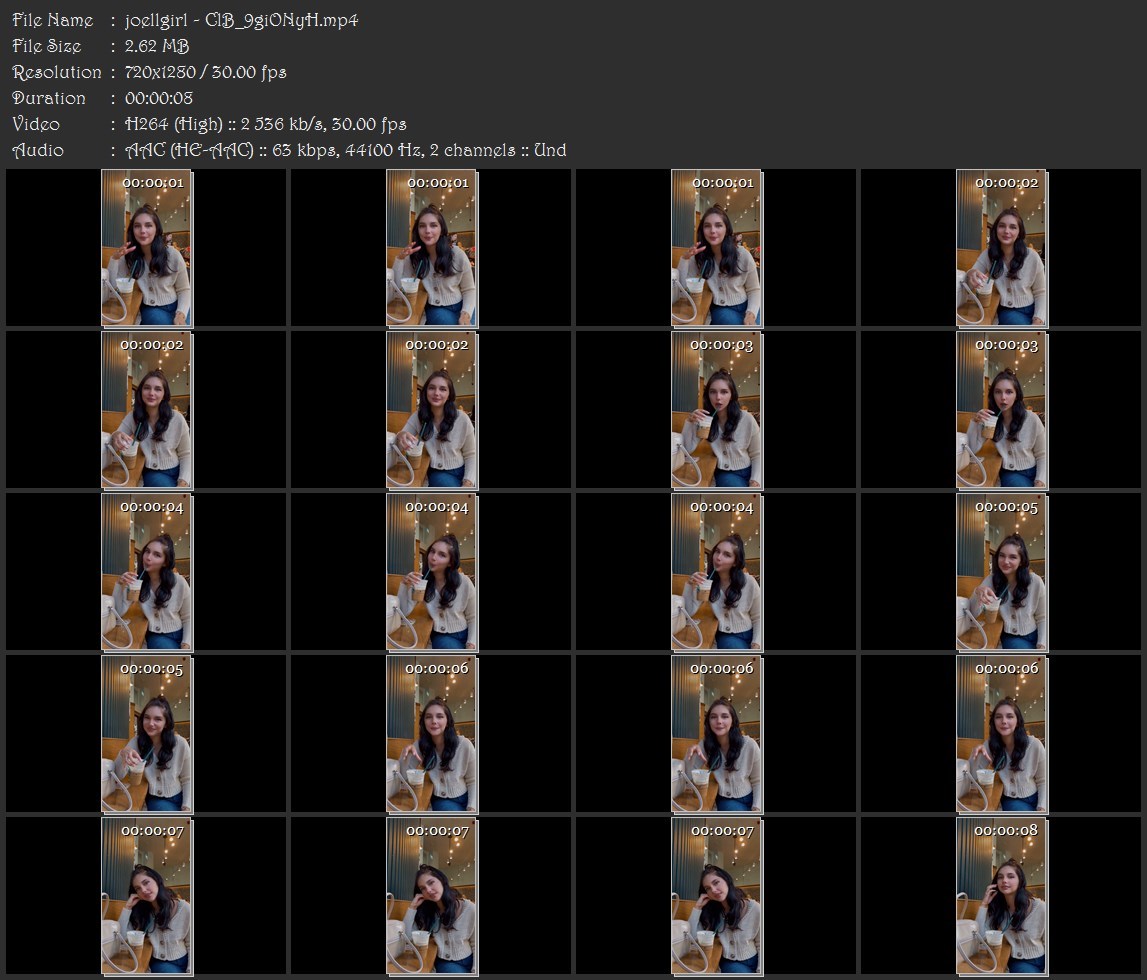This screenshot has height=980, width=1147.
Task: Open the first thumbnail stamped 00:00:07
Action: [x=146, y=897]
